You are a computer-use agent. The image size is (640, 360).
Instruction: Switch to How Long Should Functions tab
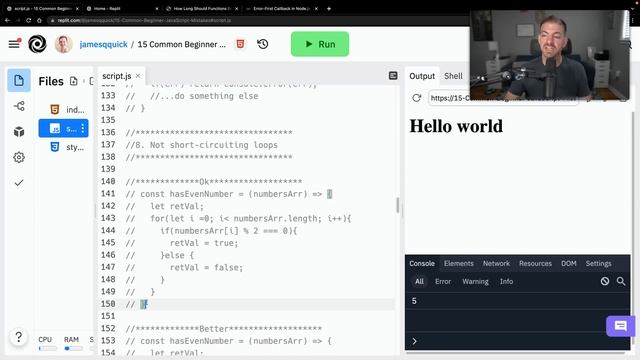pyautogui.click(x=202, y=8)
